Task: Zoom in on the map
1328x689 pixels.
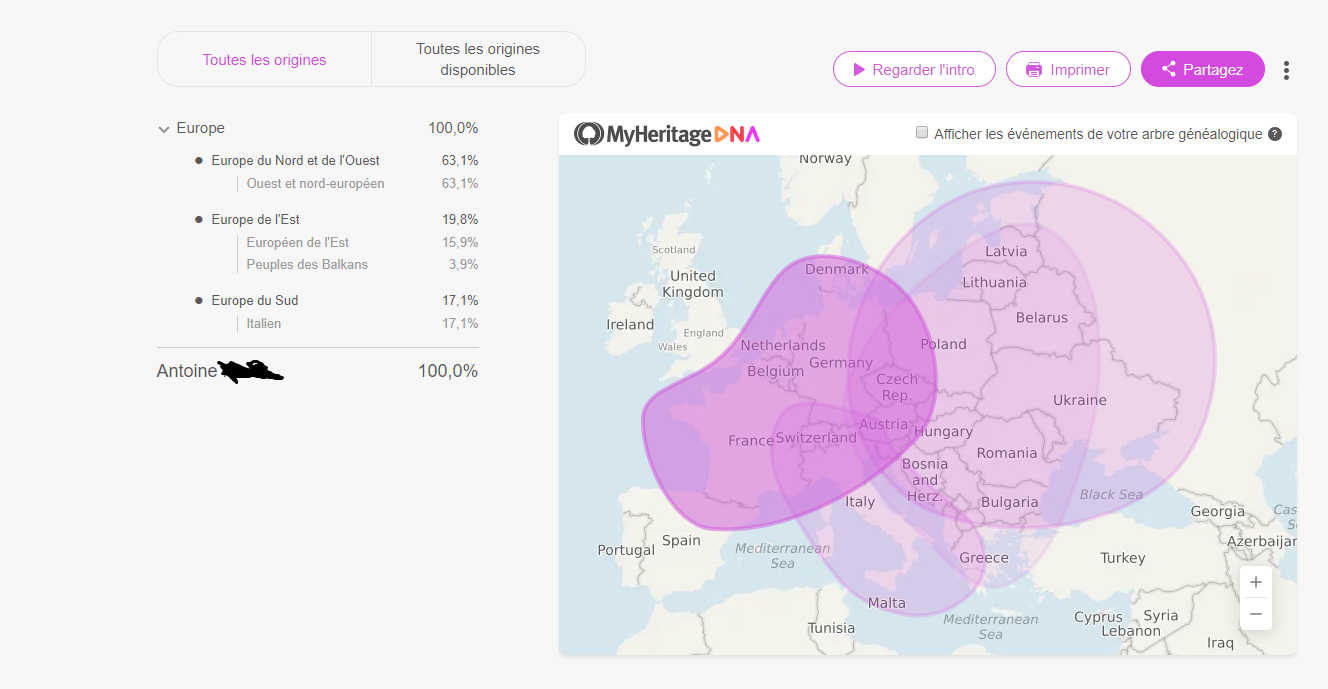Action: 1256,582
